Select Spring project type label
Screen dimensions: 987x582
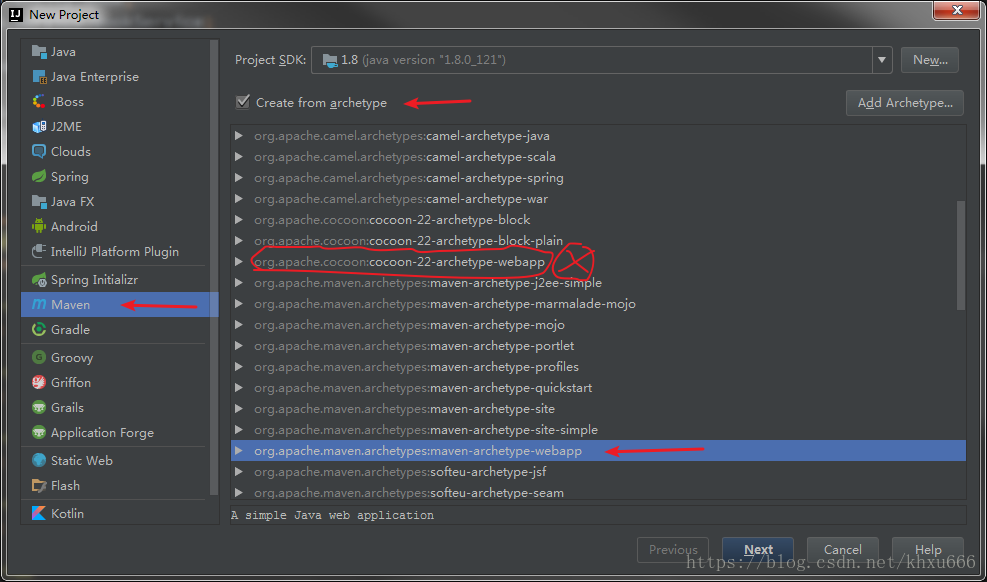tap(69, 177)
